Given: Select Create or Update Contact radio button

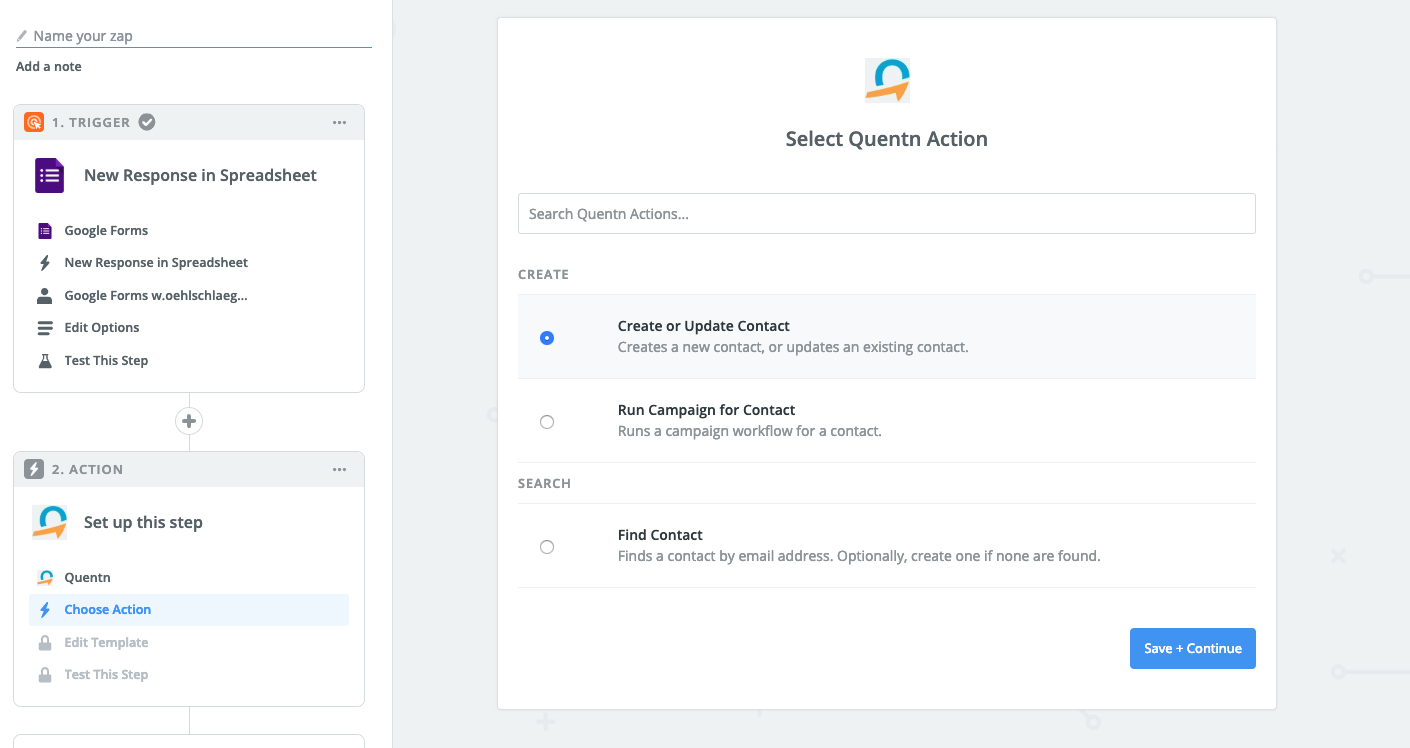Looking at the screenshot, I should point(547,338).
